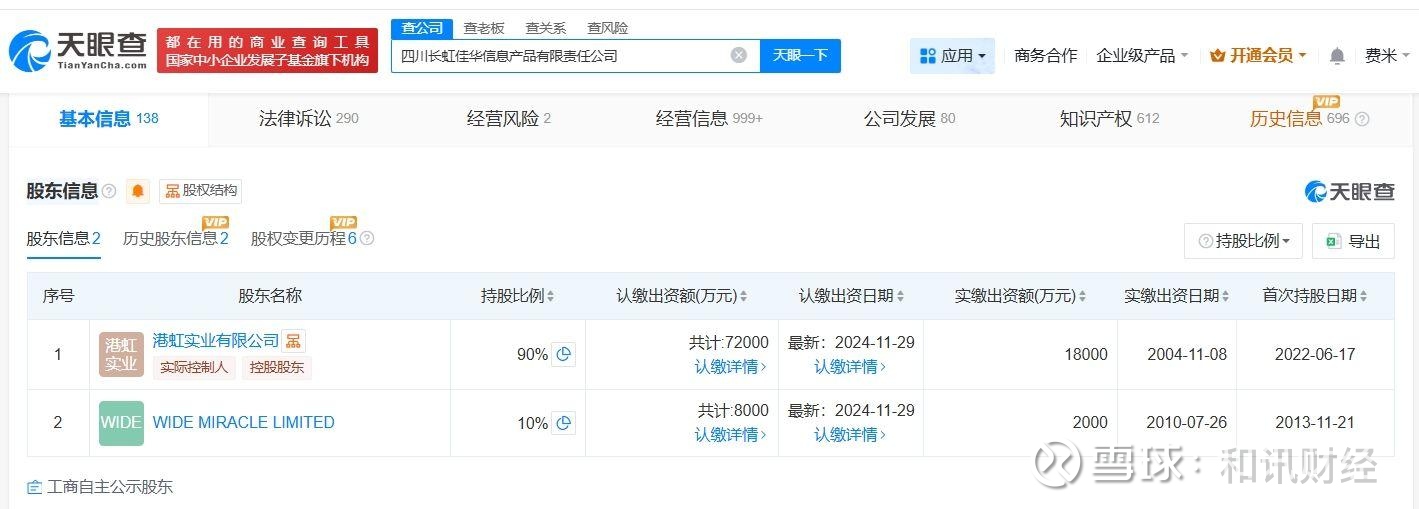Switch to the 查公司 search tab

click(x=422, y=28)
